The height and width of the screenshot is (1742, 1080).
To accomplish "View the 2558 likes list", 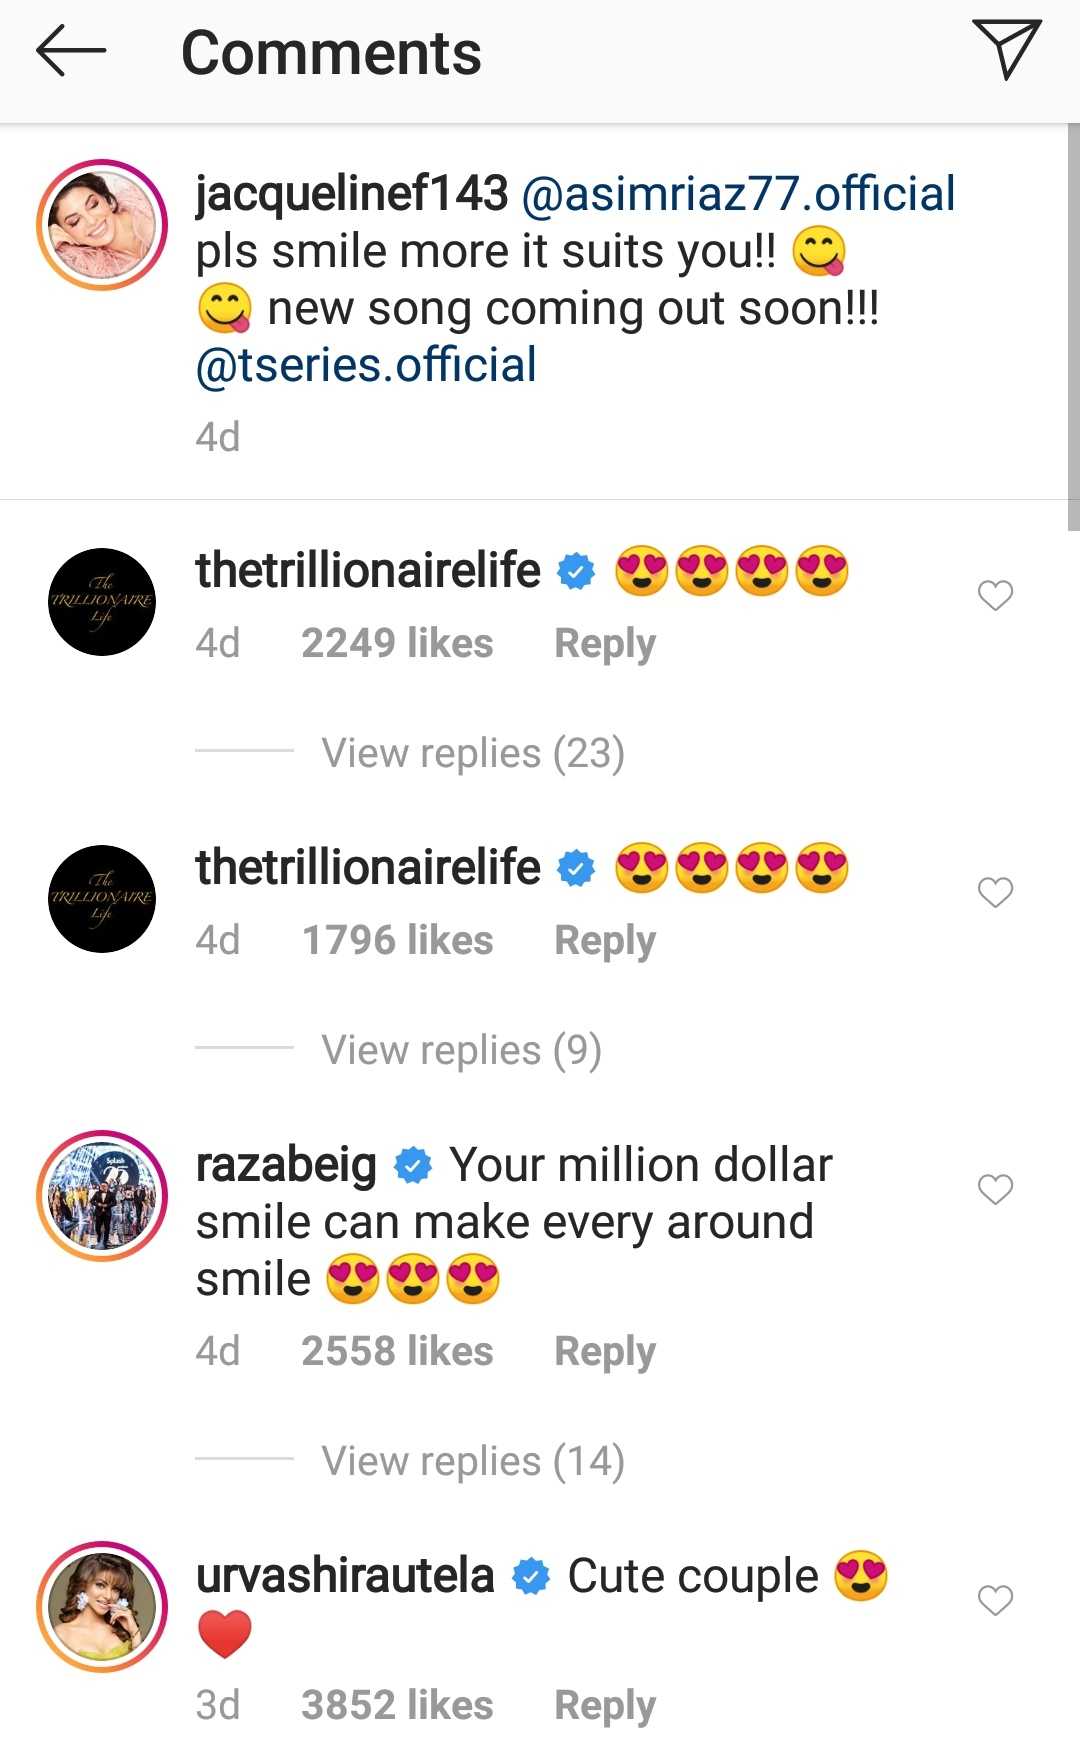I will [397, 1352].
